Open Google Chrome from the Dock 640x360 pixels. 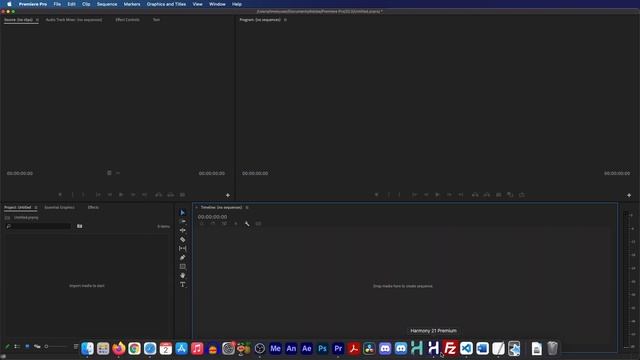tap(134, 348)
